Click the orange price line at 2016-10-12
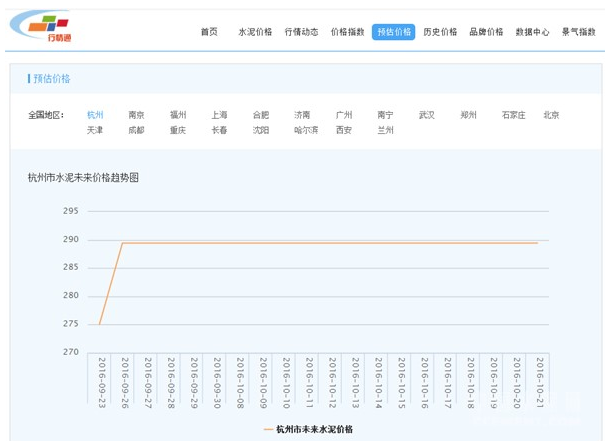This screenshot has width=608, height=441. [x=332, y=243]
